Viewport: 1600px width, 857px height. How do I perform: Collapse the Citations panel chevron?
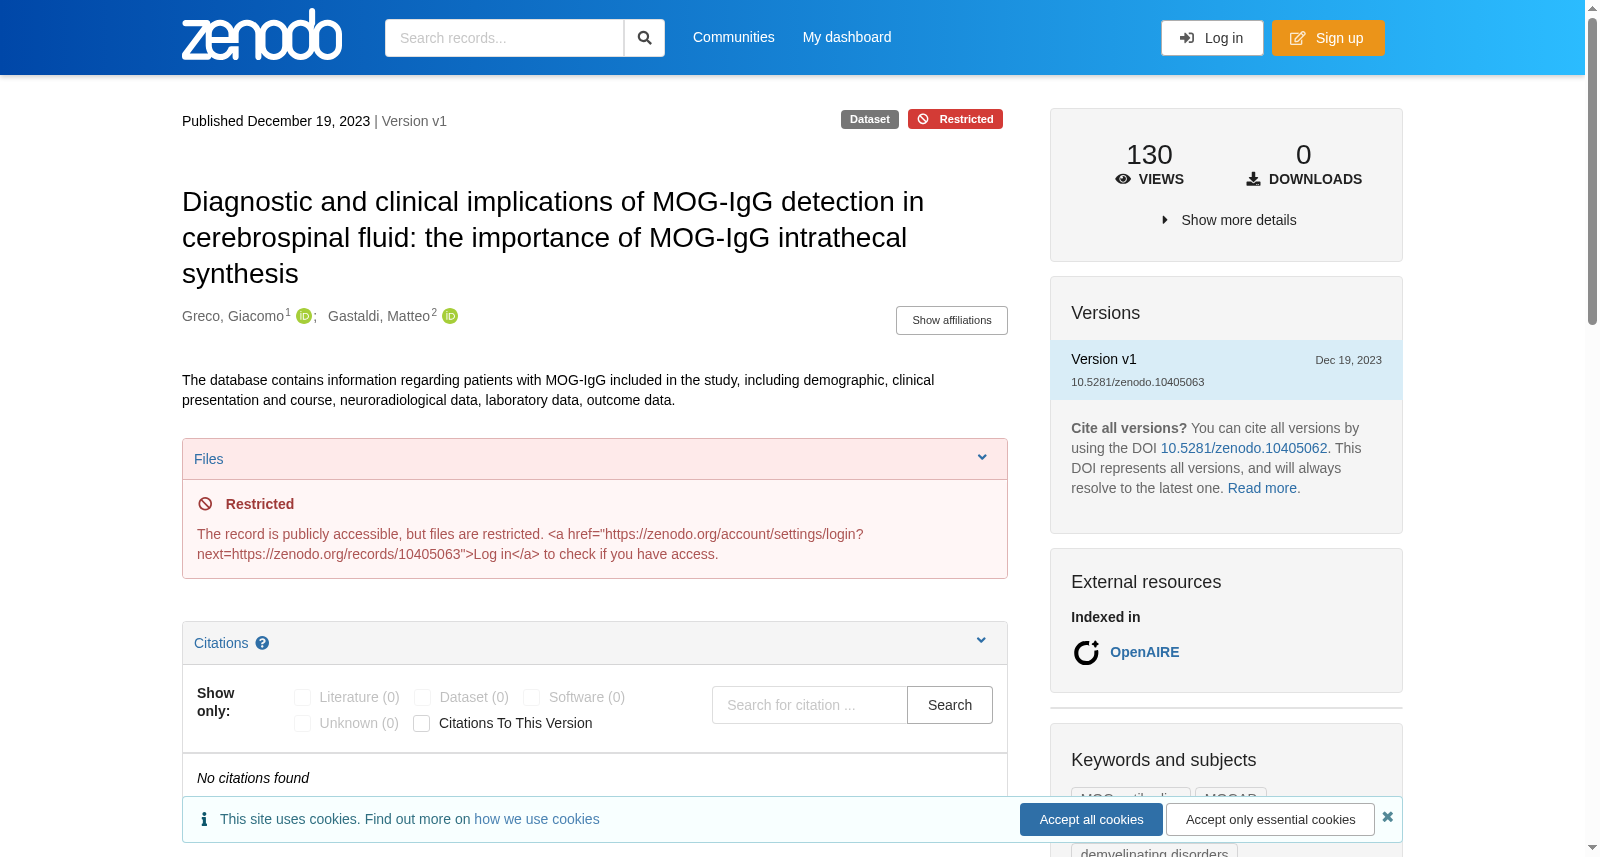(981, 641)
